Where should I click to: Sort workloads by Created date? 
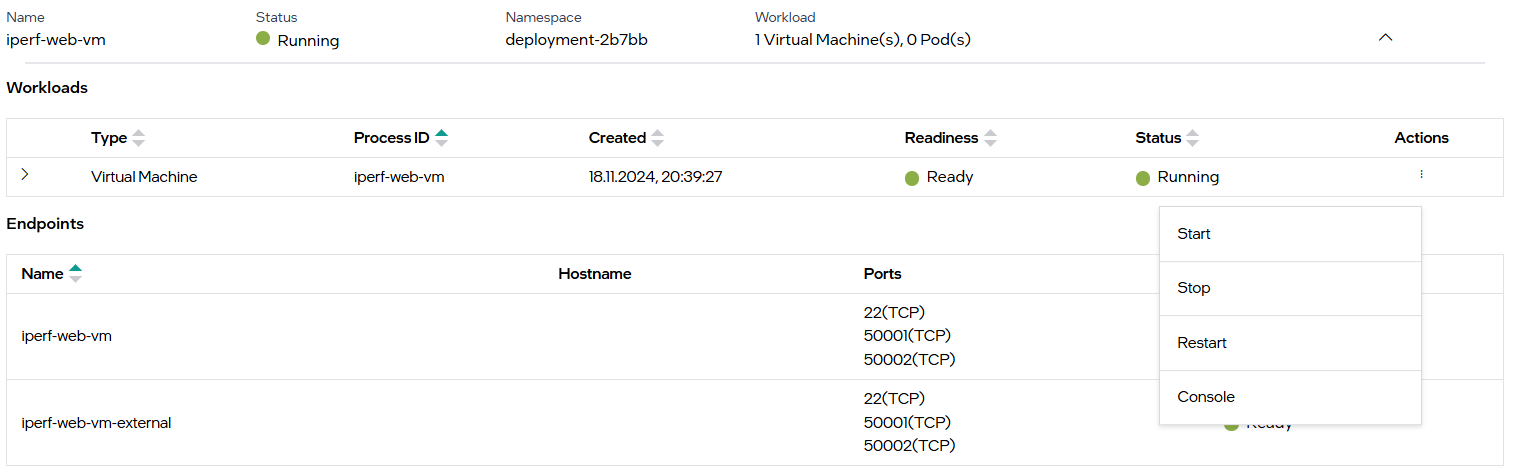[x=657, y=138]
